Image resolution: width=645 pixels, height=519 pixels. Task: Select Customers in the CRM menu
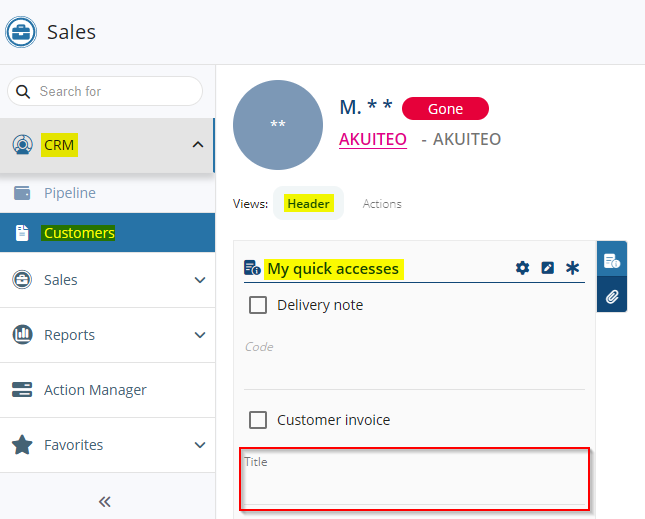click(x=79, y=233)
